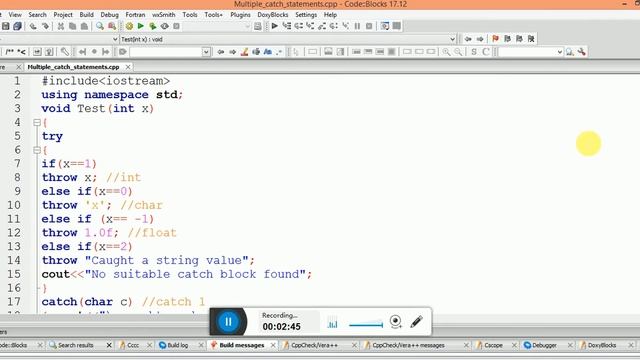Click the Jump back arrow near bookmarks
Viewport: 640px width, 360px height.
pos(468,39)
